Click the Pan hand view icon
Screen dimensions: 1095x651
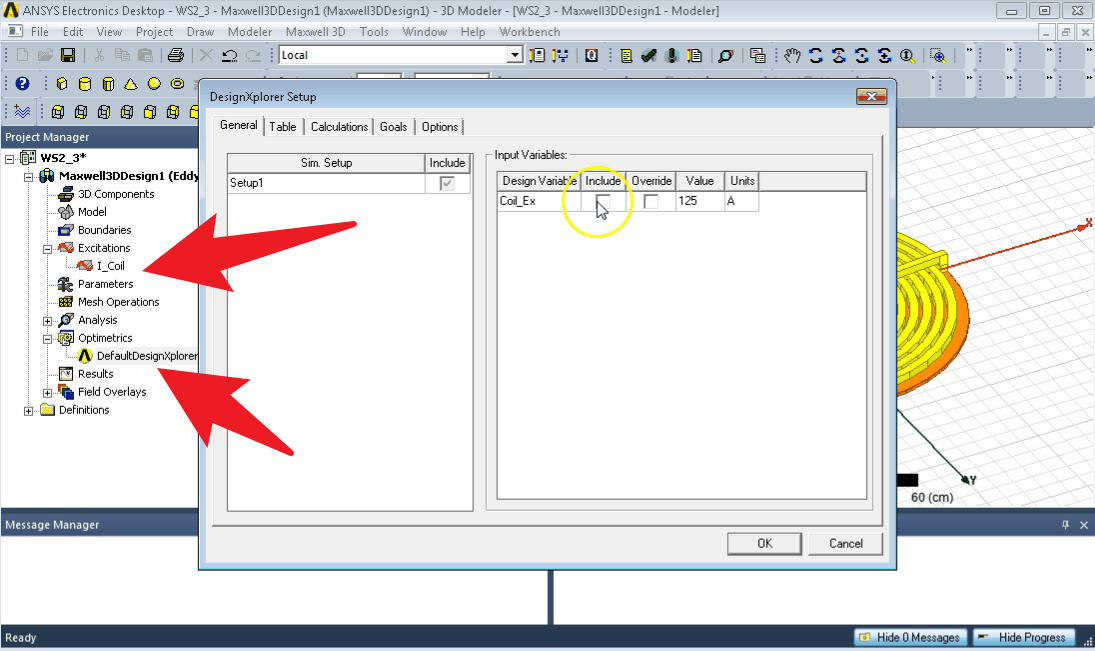792,55
